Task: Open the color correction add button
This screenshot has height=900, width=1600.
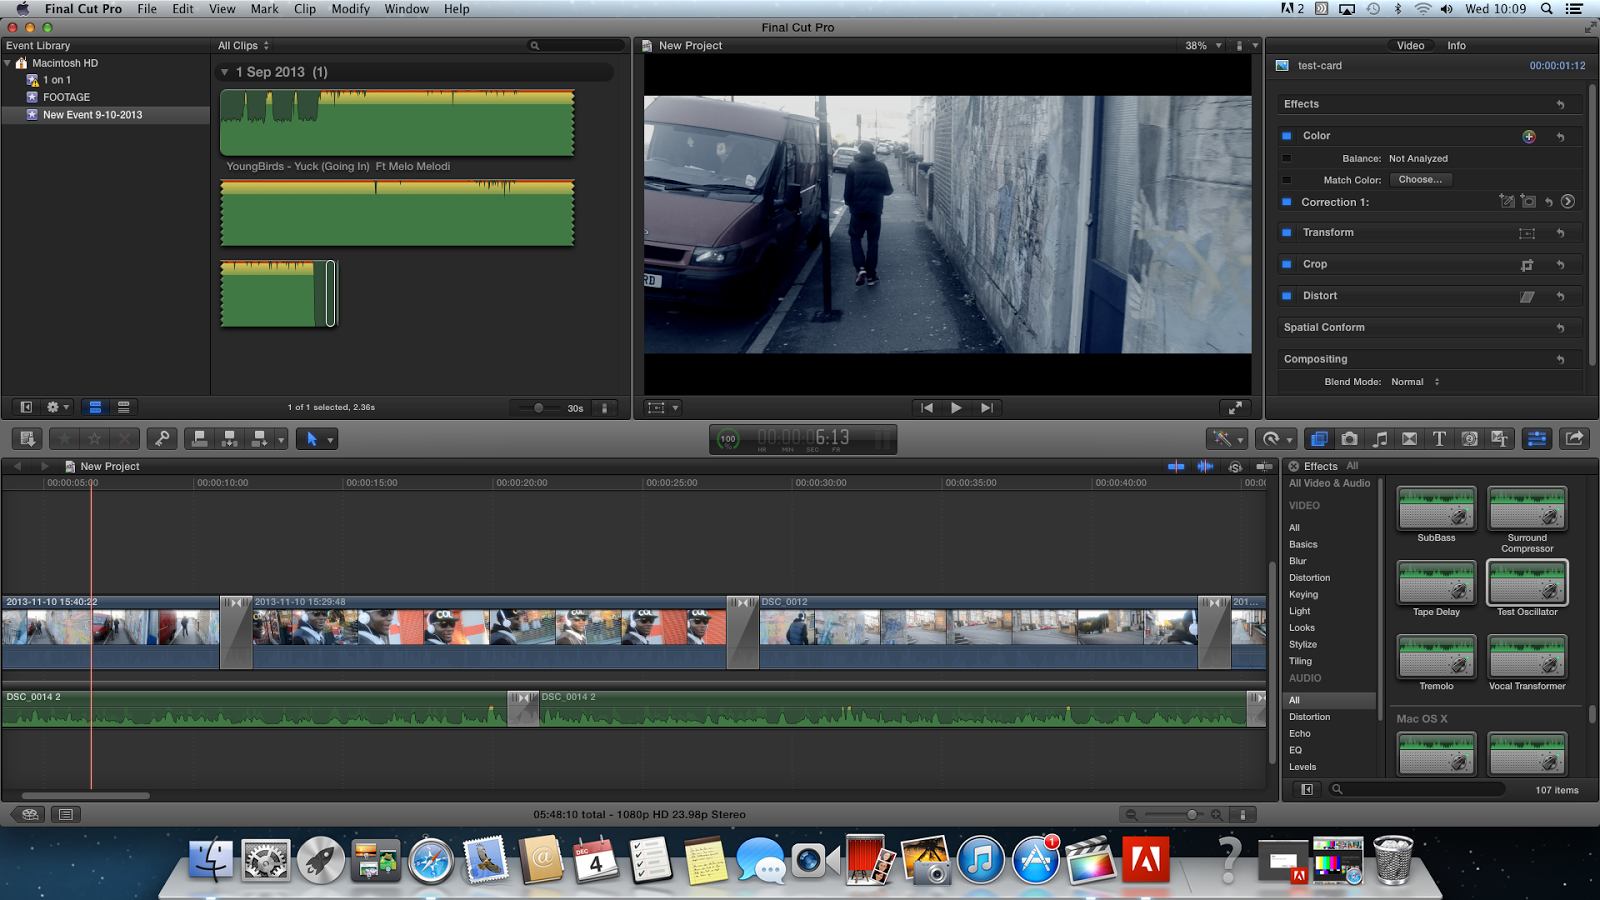Action: pyautogui.click(x=1528, y=136)
